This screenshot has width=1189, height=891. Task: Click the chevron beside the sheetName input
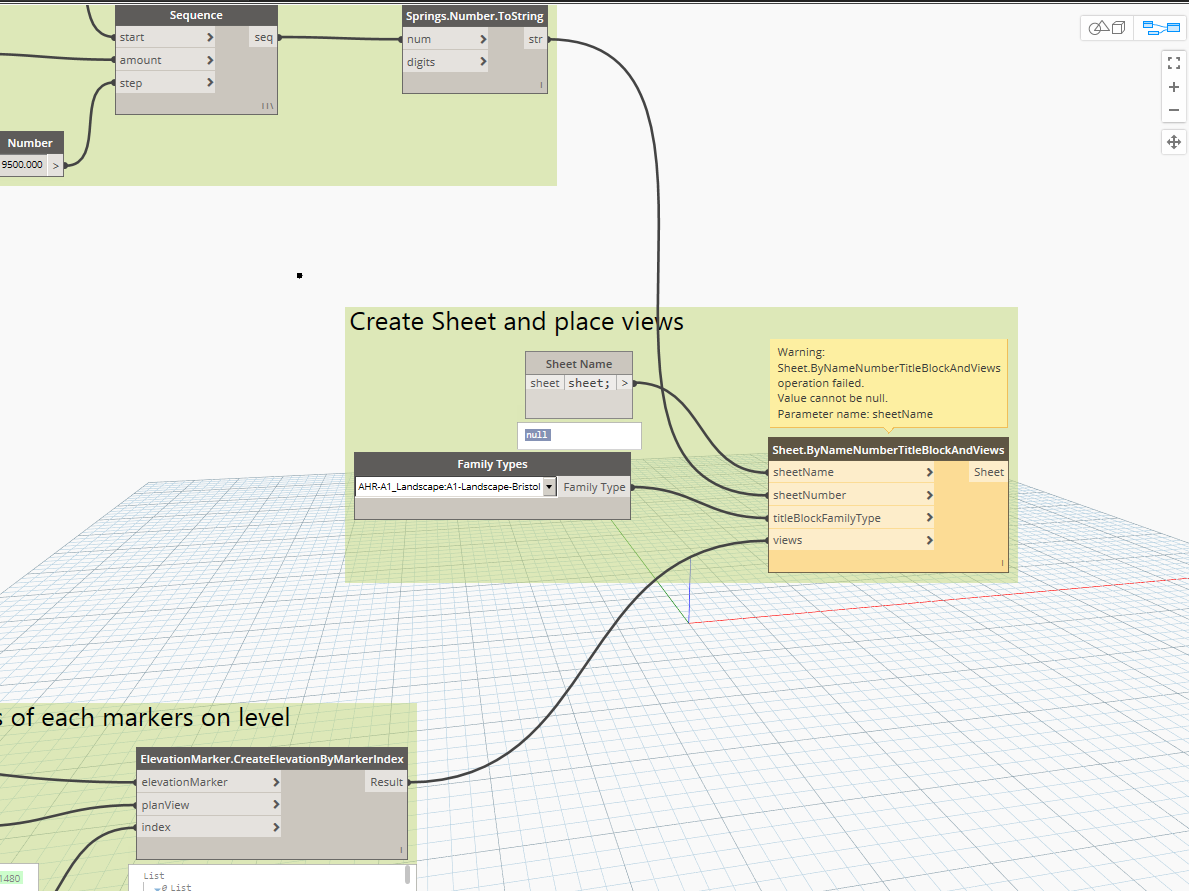point(929,472)
